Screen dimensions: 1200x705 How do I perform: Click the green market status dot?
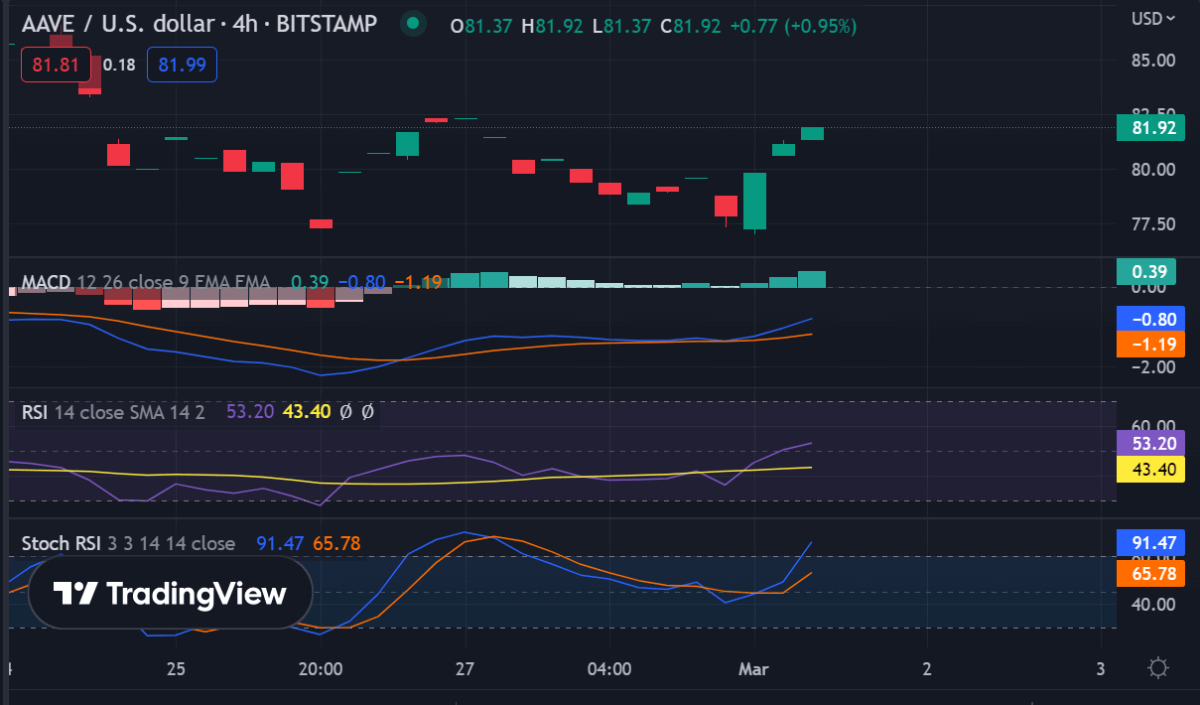click(x=412, y=25)
